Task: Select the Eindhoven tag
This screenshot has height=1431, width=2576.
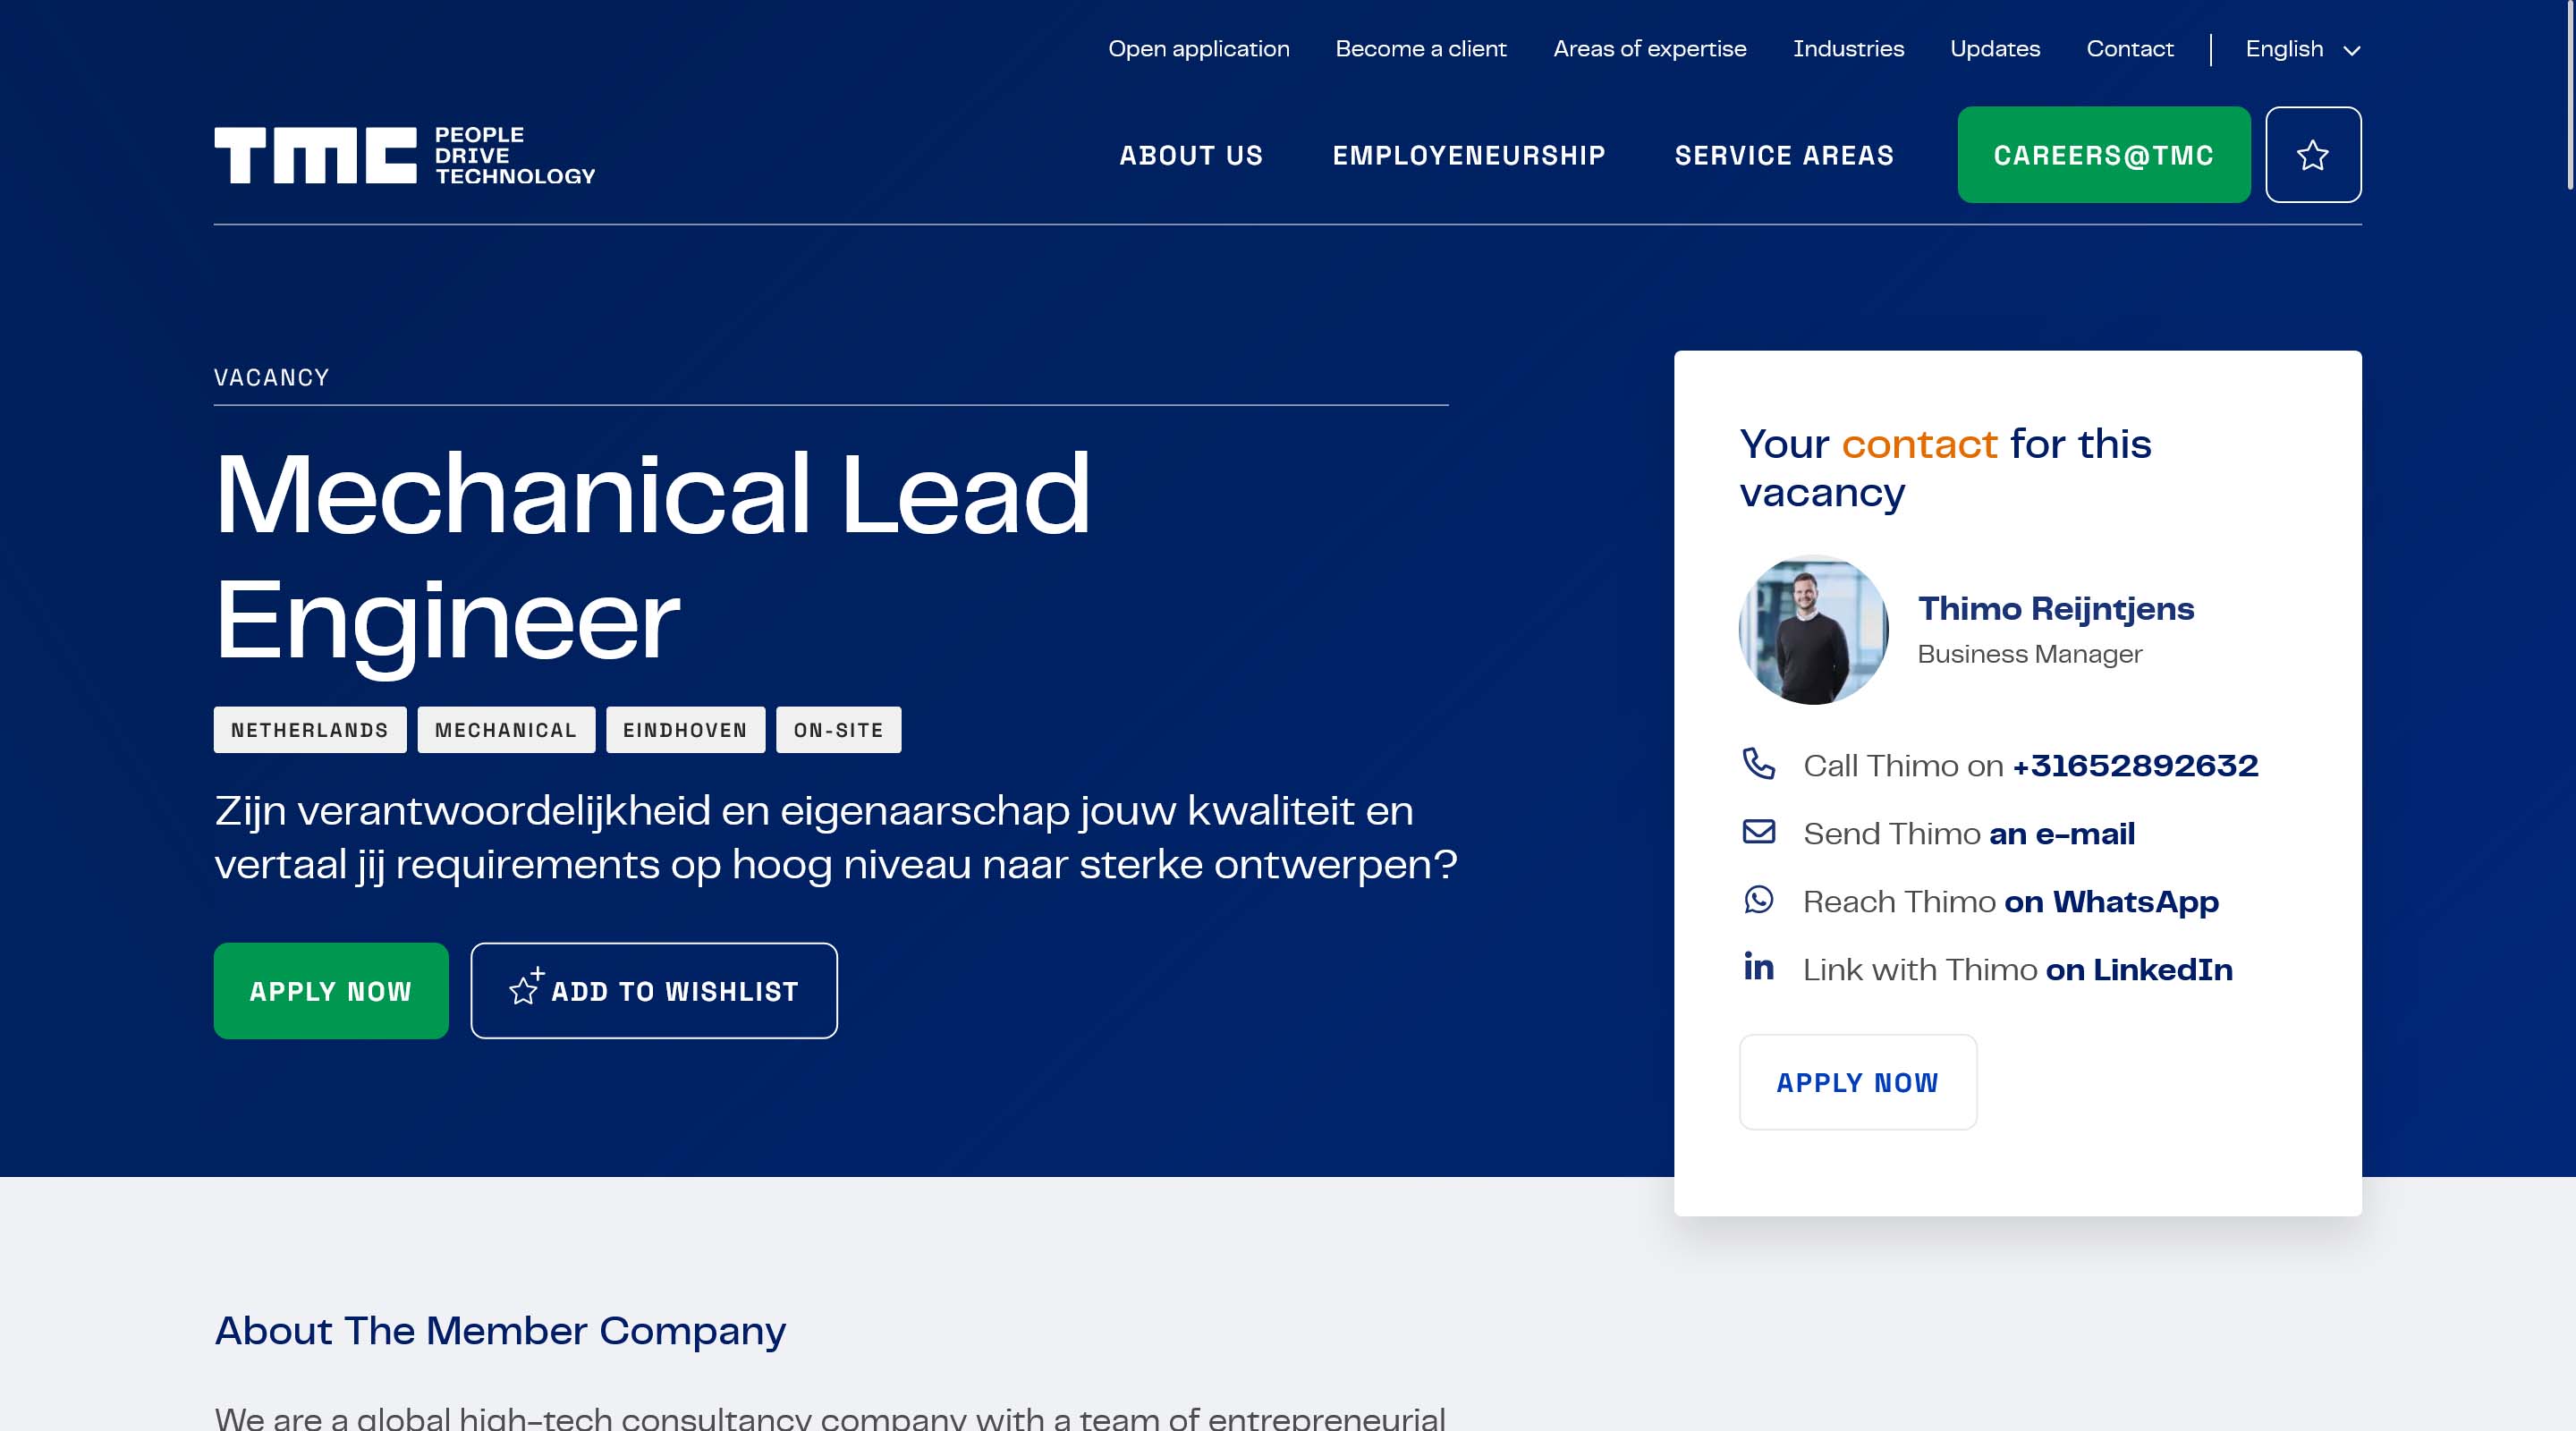Action: [685, 730]
